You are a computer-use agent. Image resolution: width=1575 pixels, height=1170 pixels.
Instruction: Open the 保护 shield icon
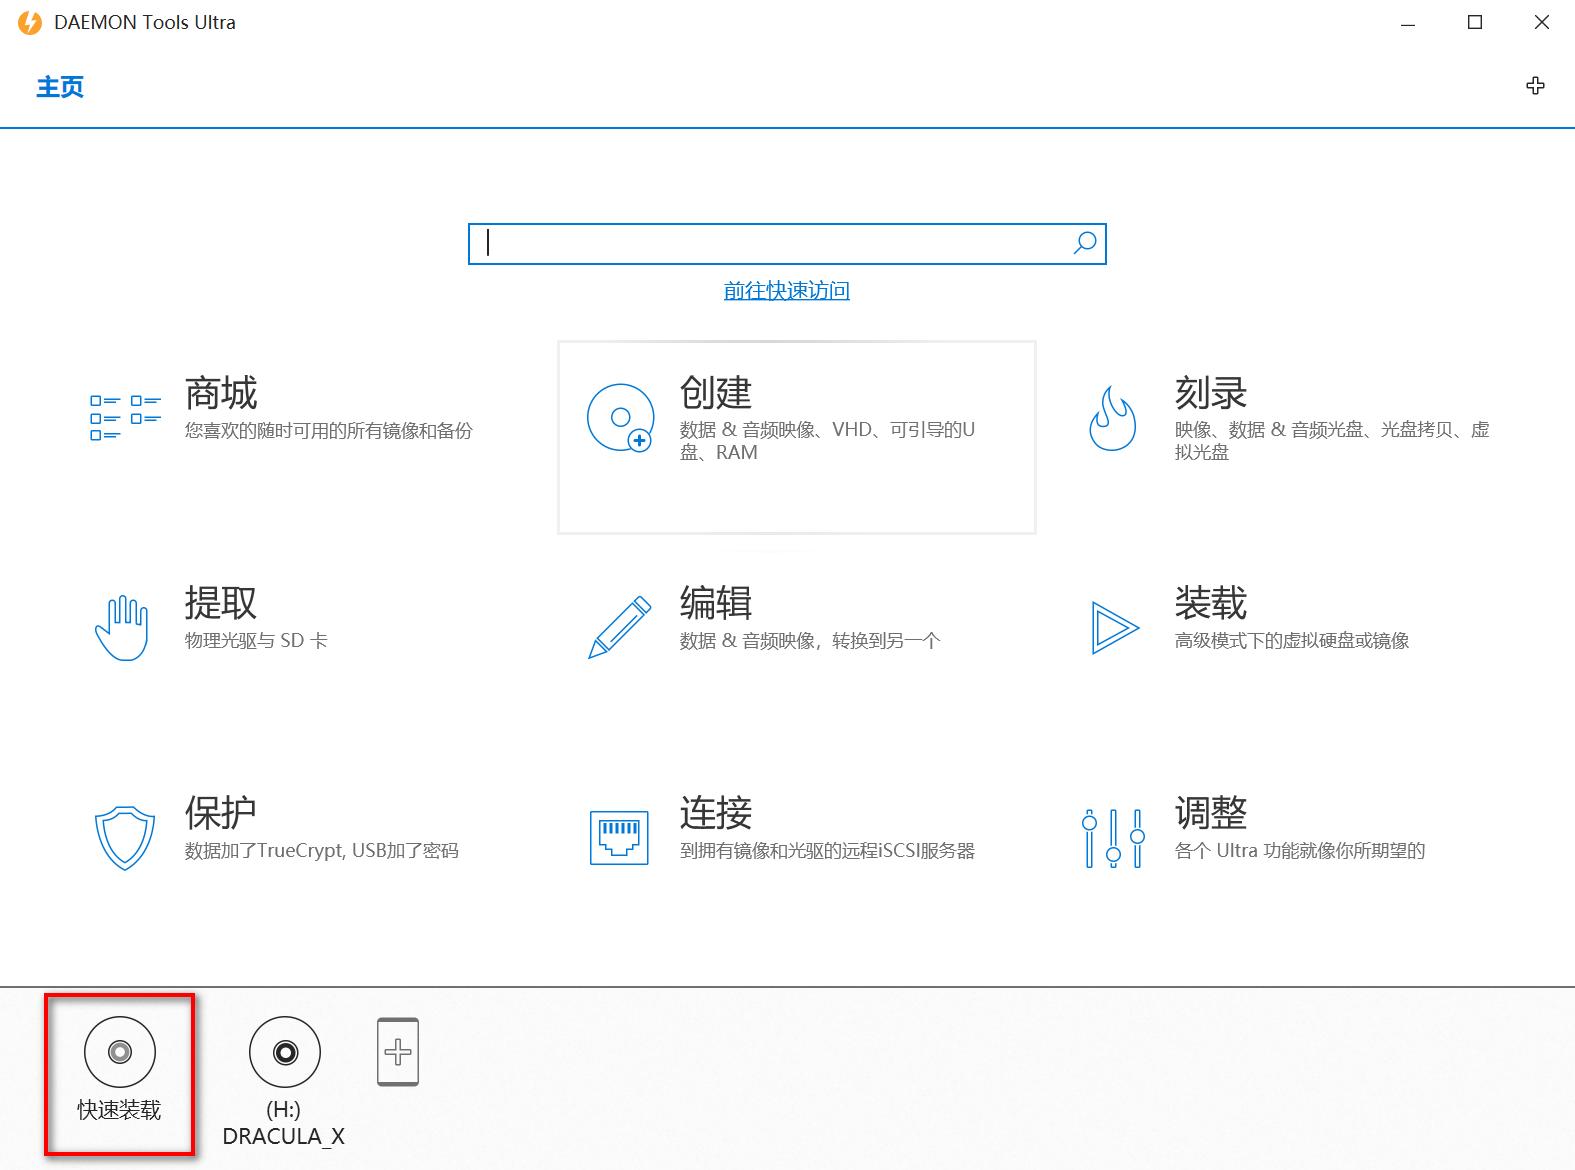click(x=125, y=837)
